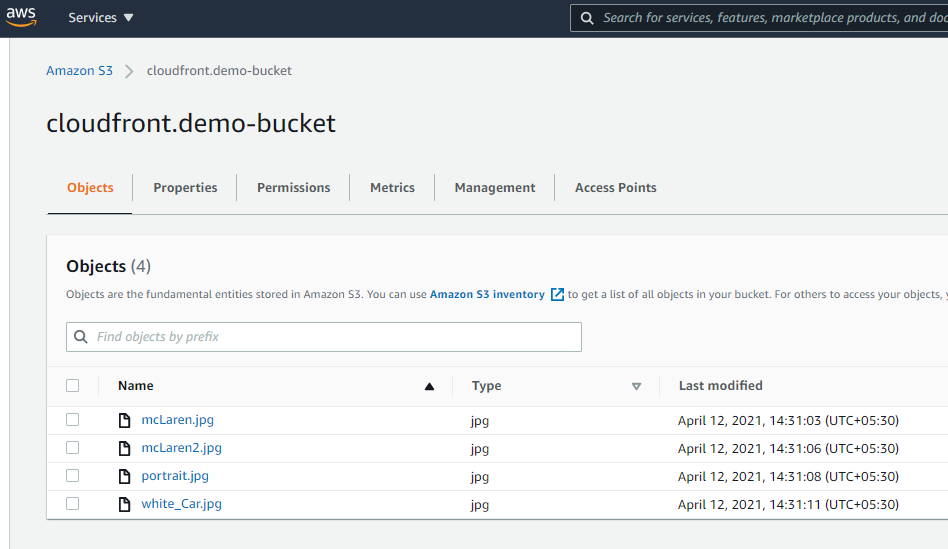
Task: Go to Amazon S3 breadcrumb link
Action: (79, 71)
